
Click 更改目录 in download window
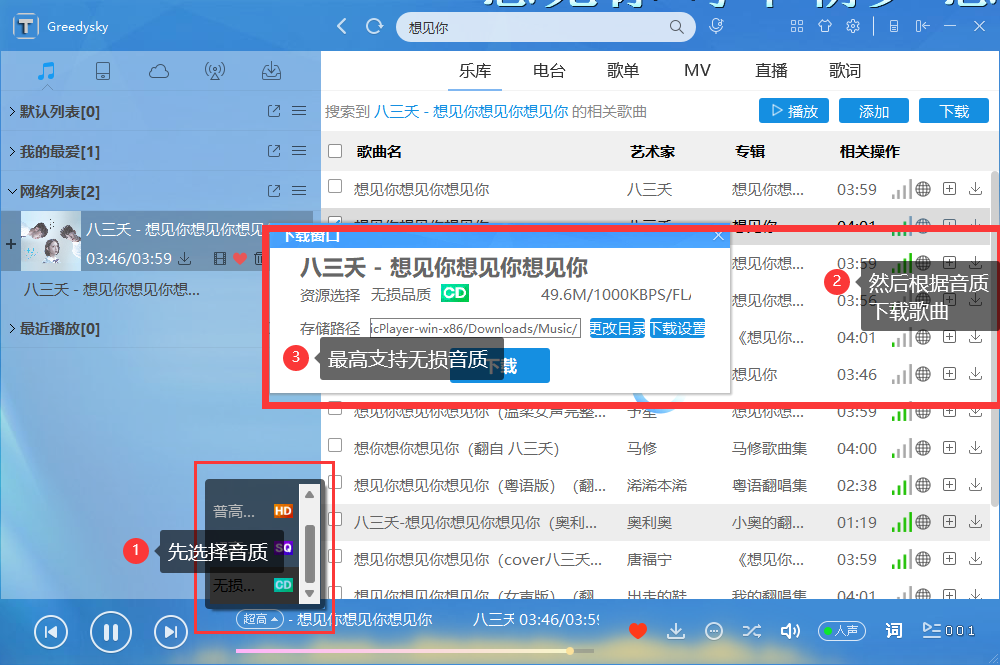tap(617, 328)
